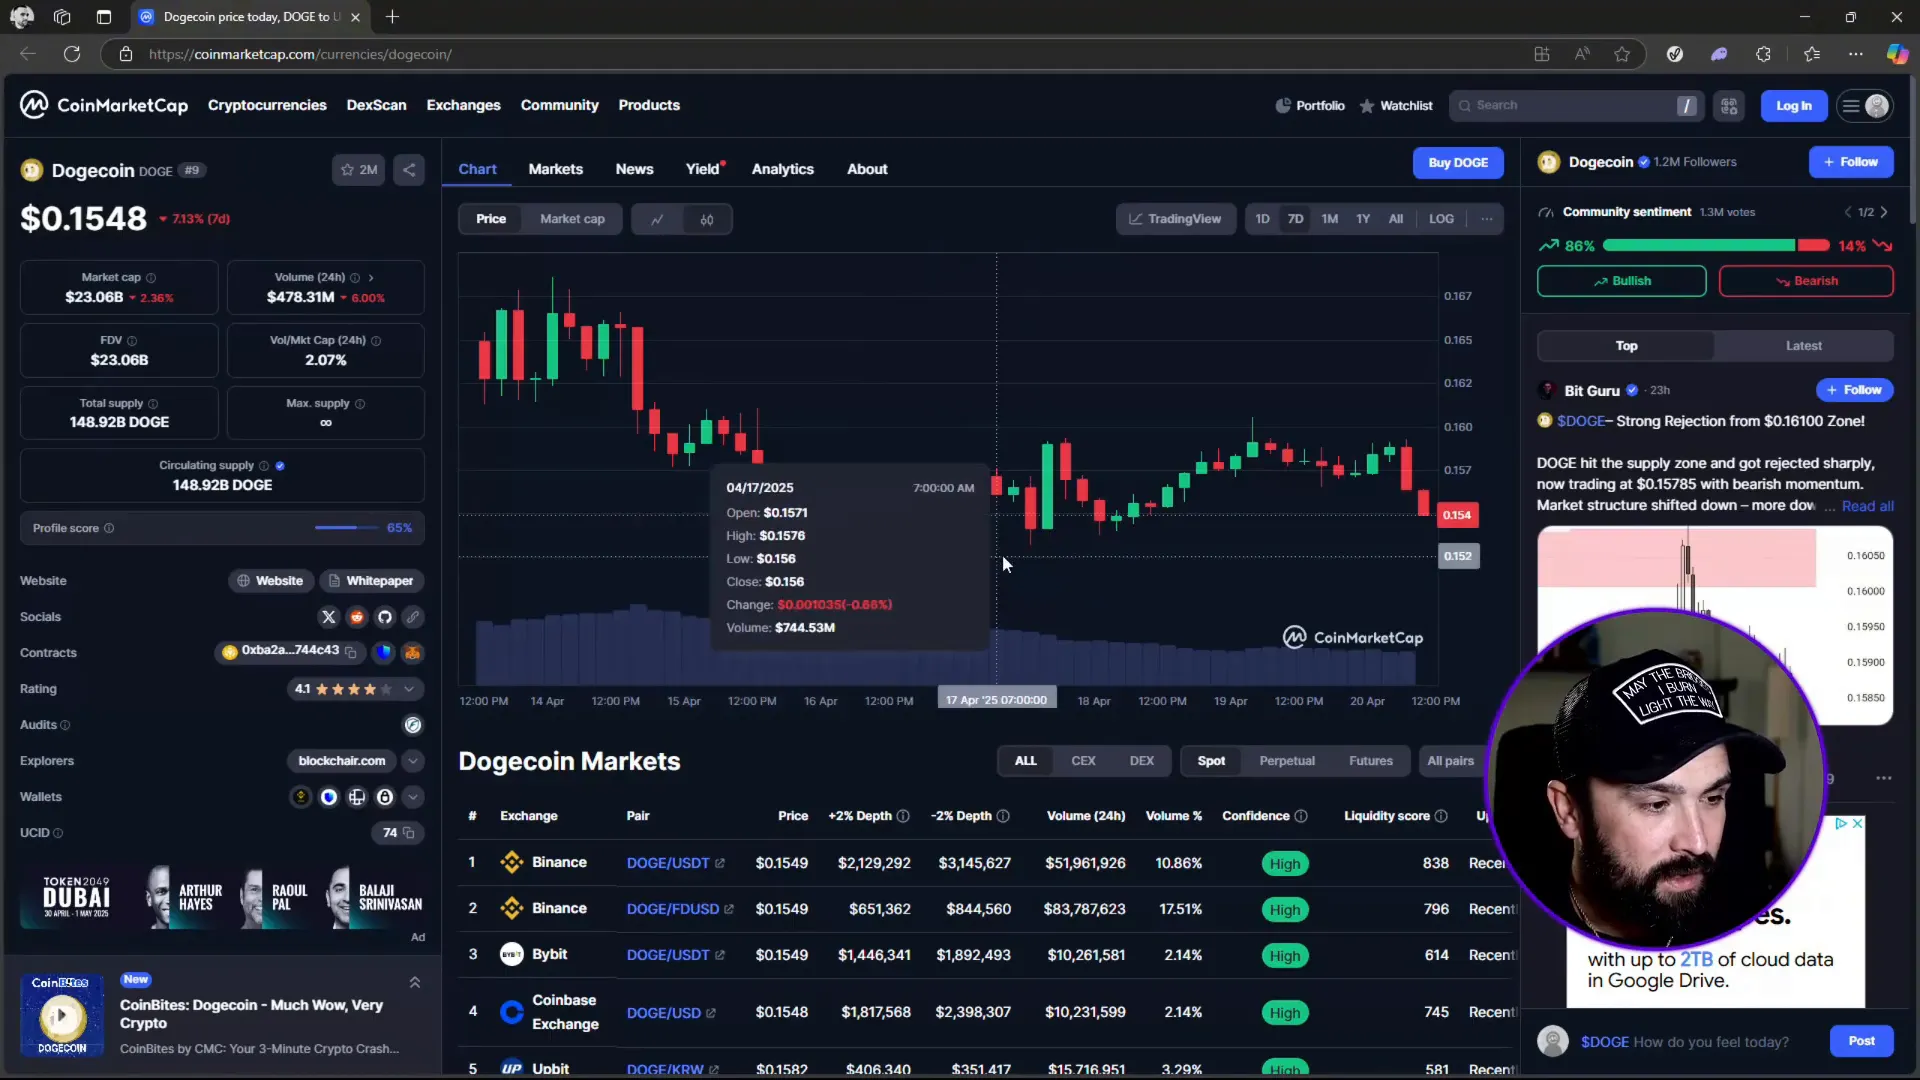Open the chart more options ellipsis

click(x=1487, y=219)
